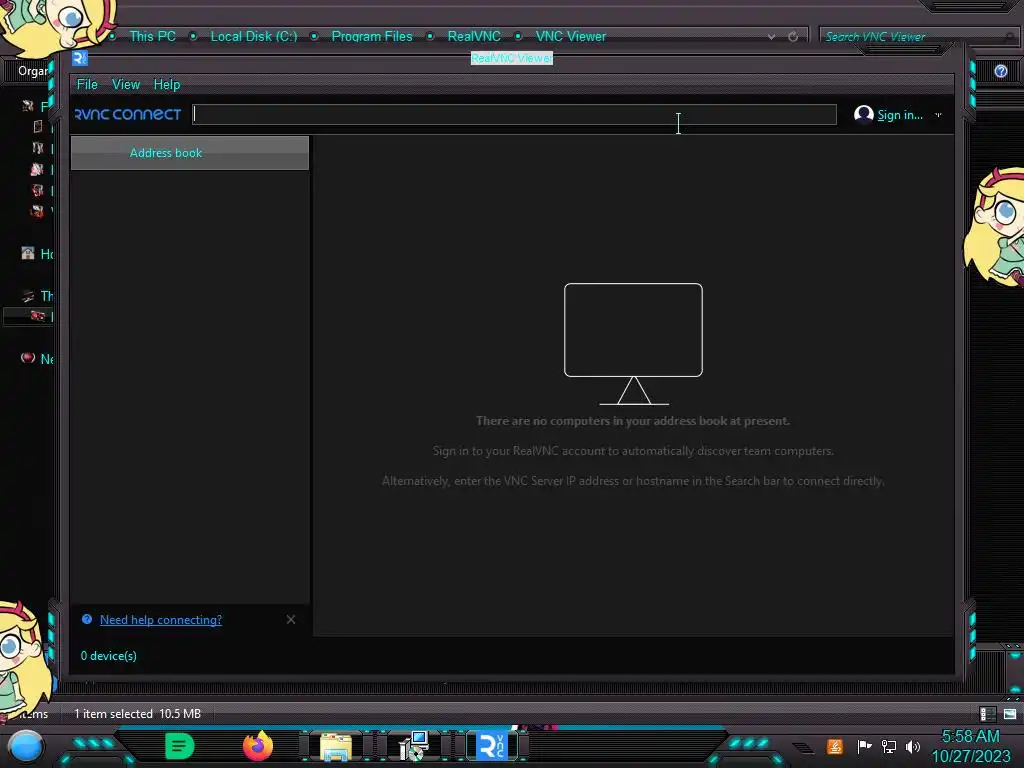The image size is (1024, 768).
Task: Click the This PC icon in Explorer sidebar
Action: tap(28, 296)
